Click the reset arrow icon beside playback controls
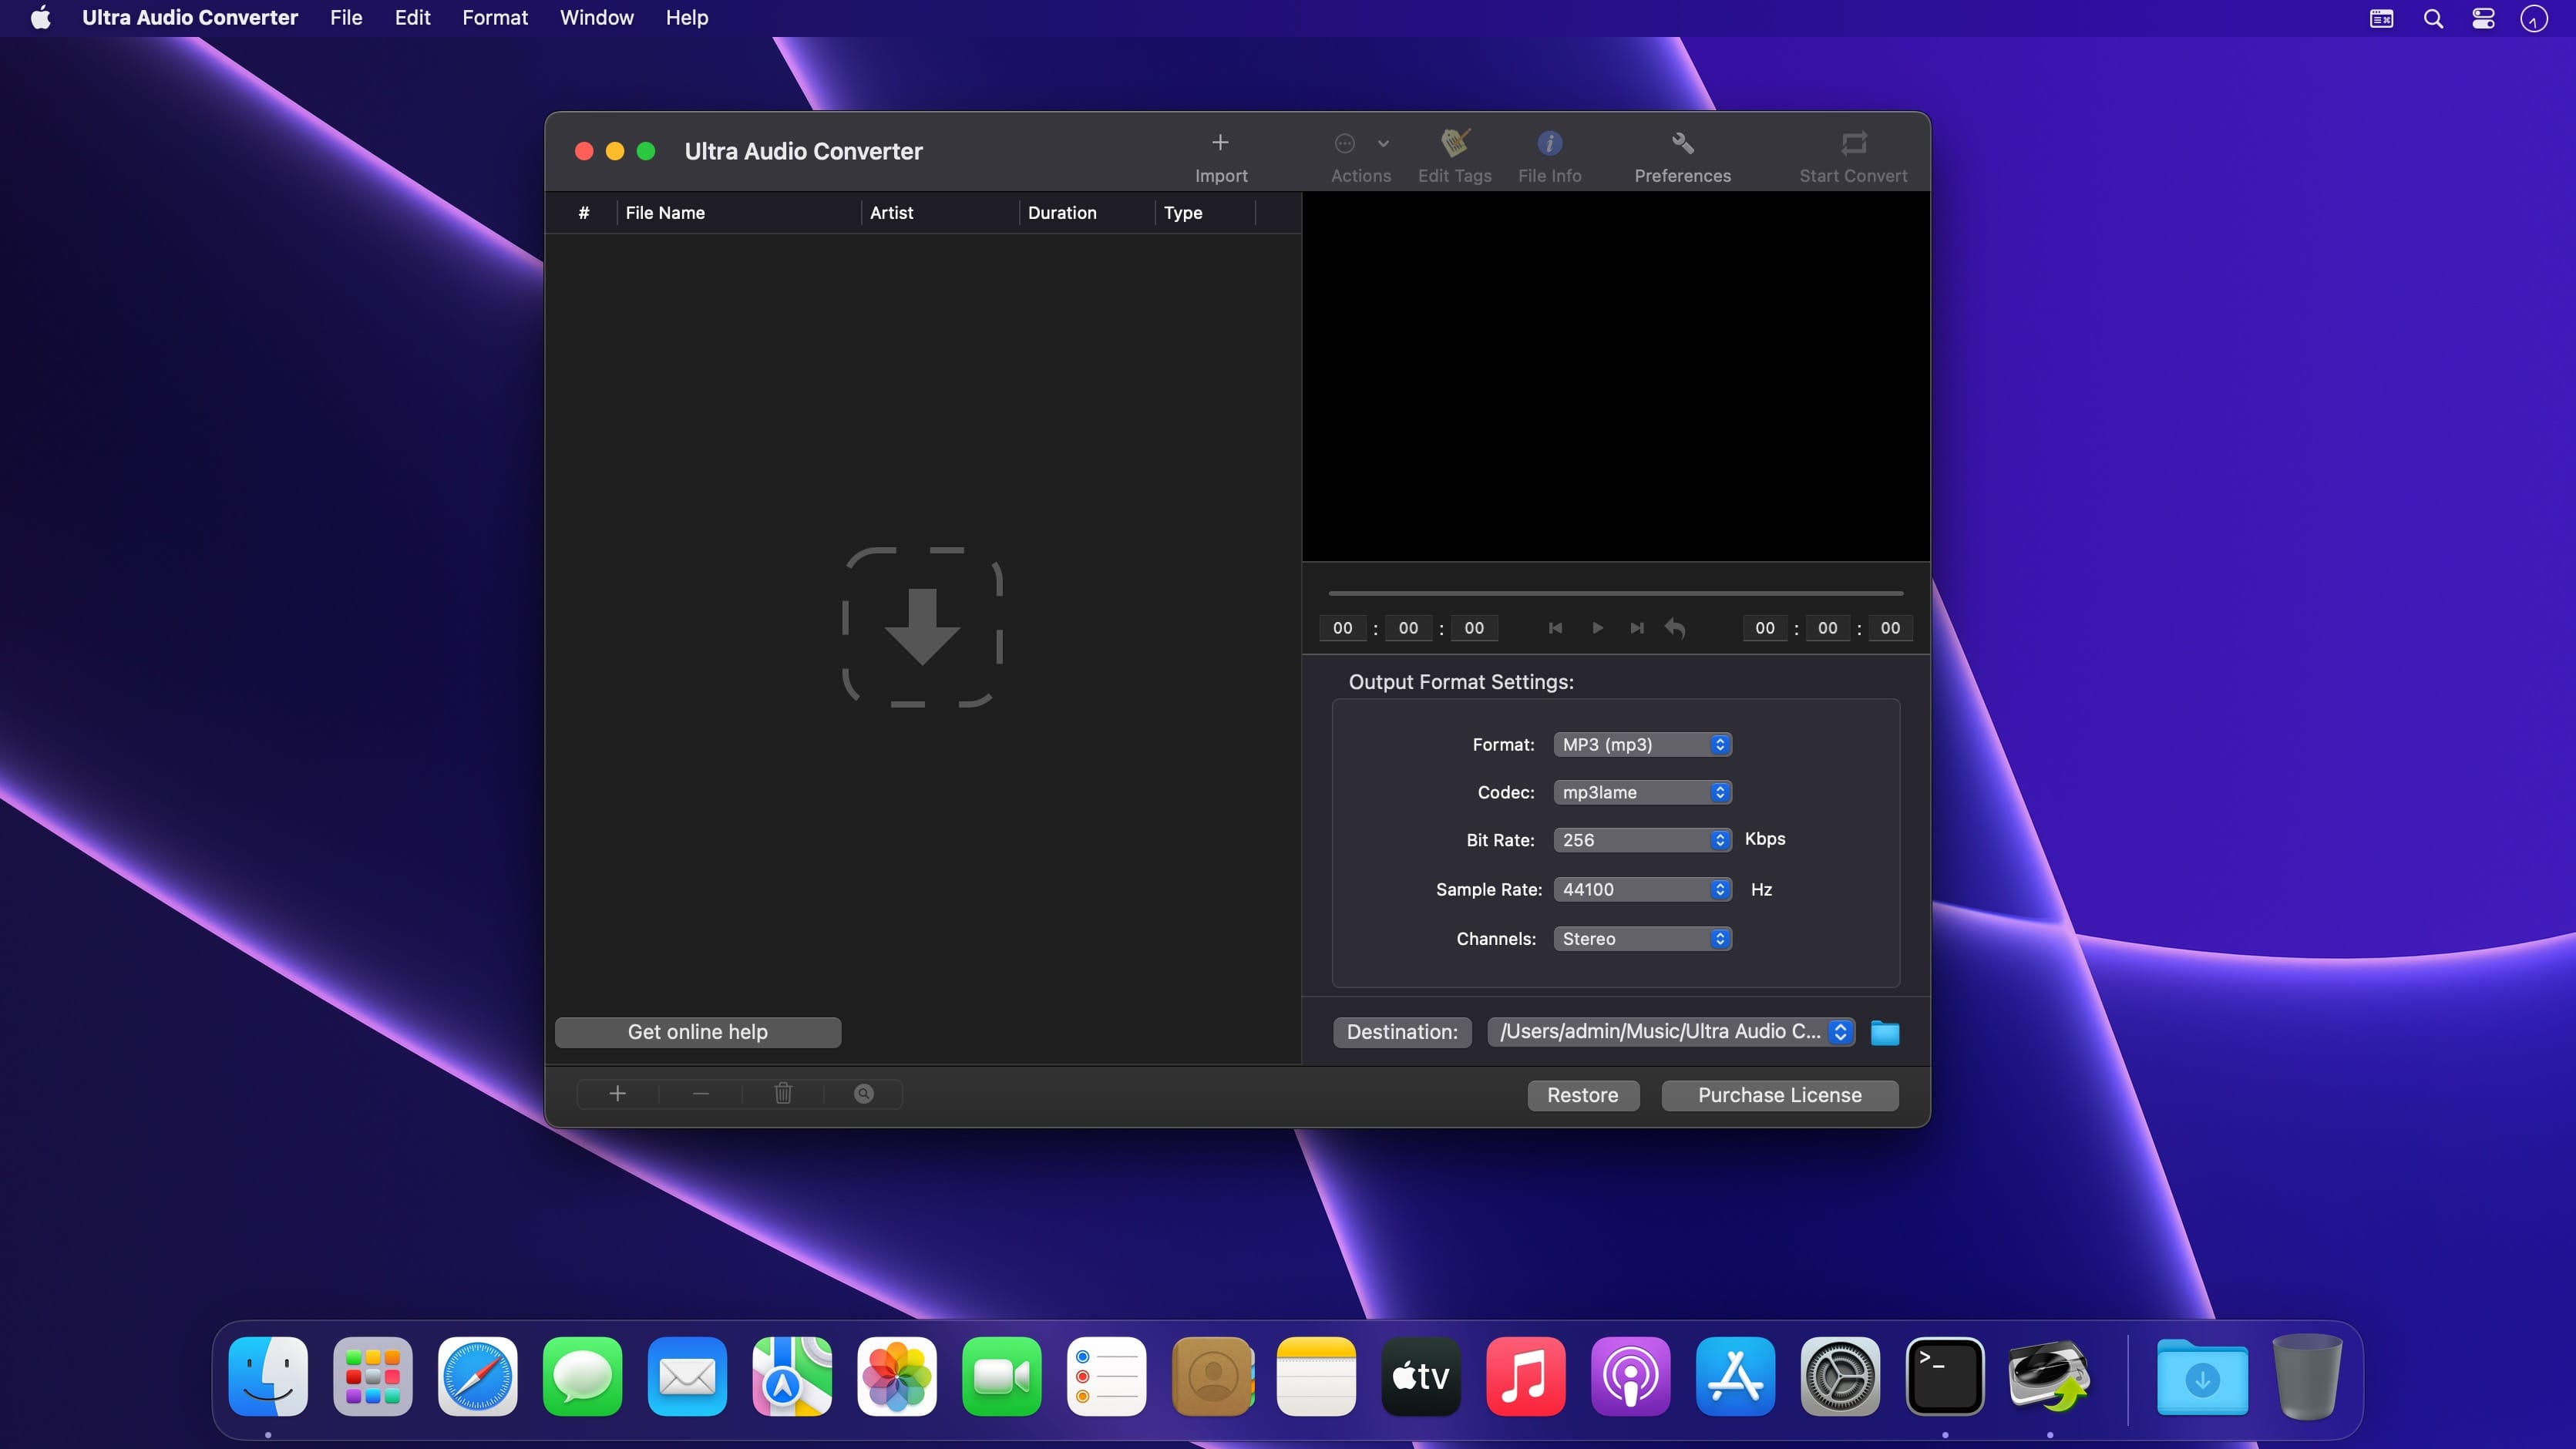Image resolution: width=2576 pixels, height=1449 pixels. pos(1675,628)
